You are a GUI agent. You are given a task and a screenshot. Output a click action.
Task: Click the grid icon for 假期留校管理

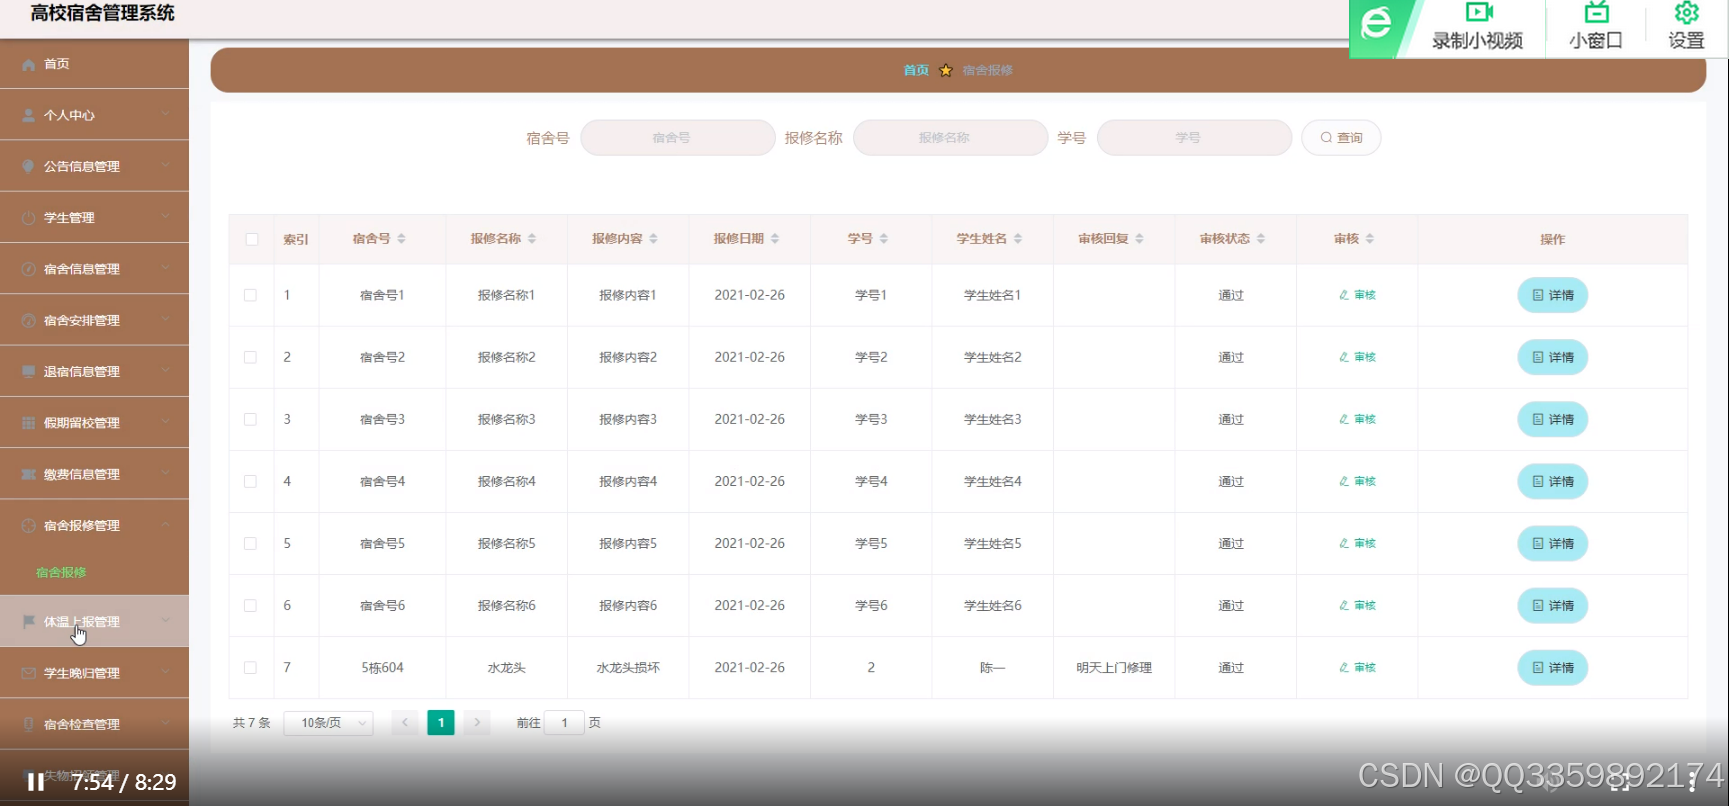28,423
